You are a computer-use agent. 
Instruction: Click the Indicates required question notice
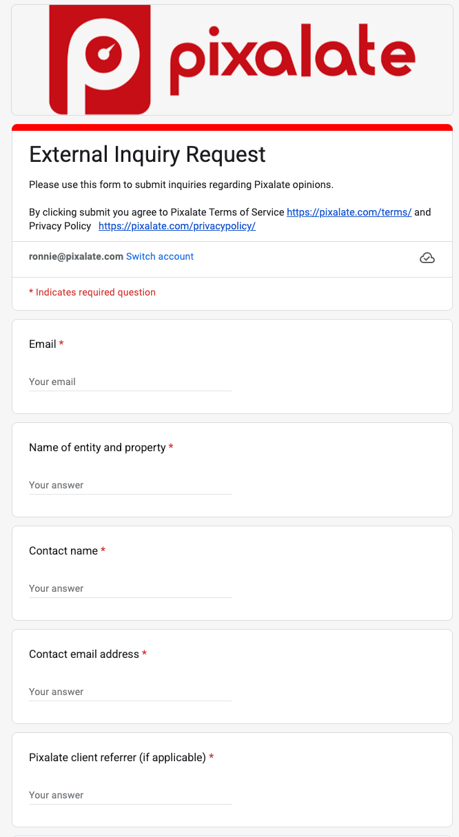point(92,292)
